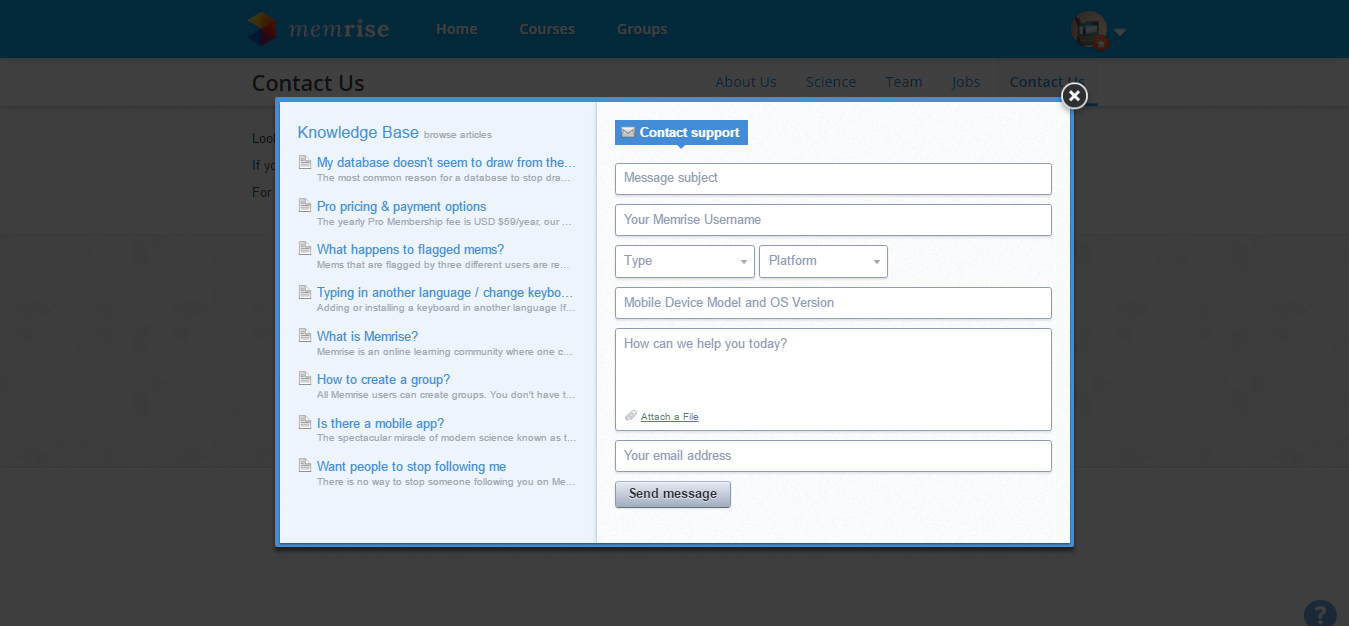Select the Contact Us tab
This screenshot has width=1349, height=626.
click(1047, 82)
